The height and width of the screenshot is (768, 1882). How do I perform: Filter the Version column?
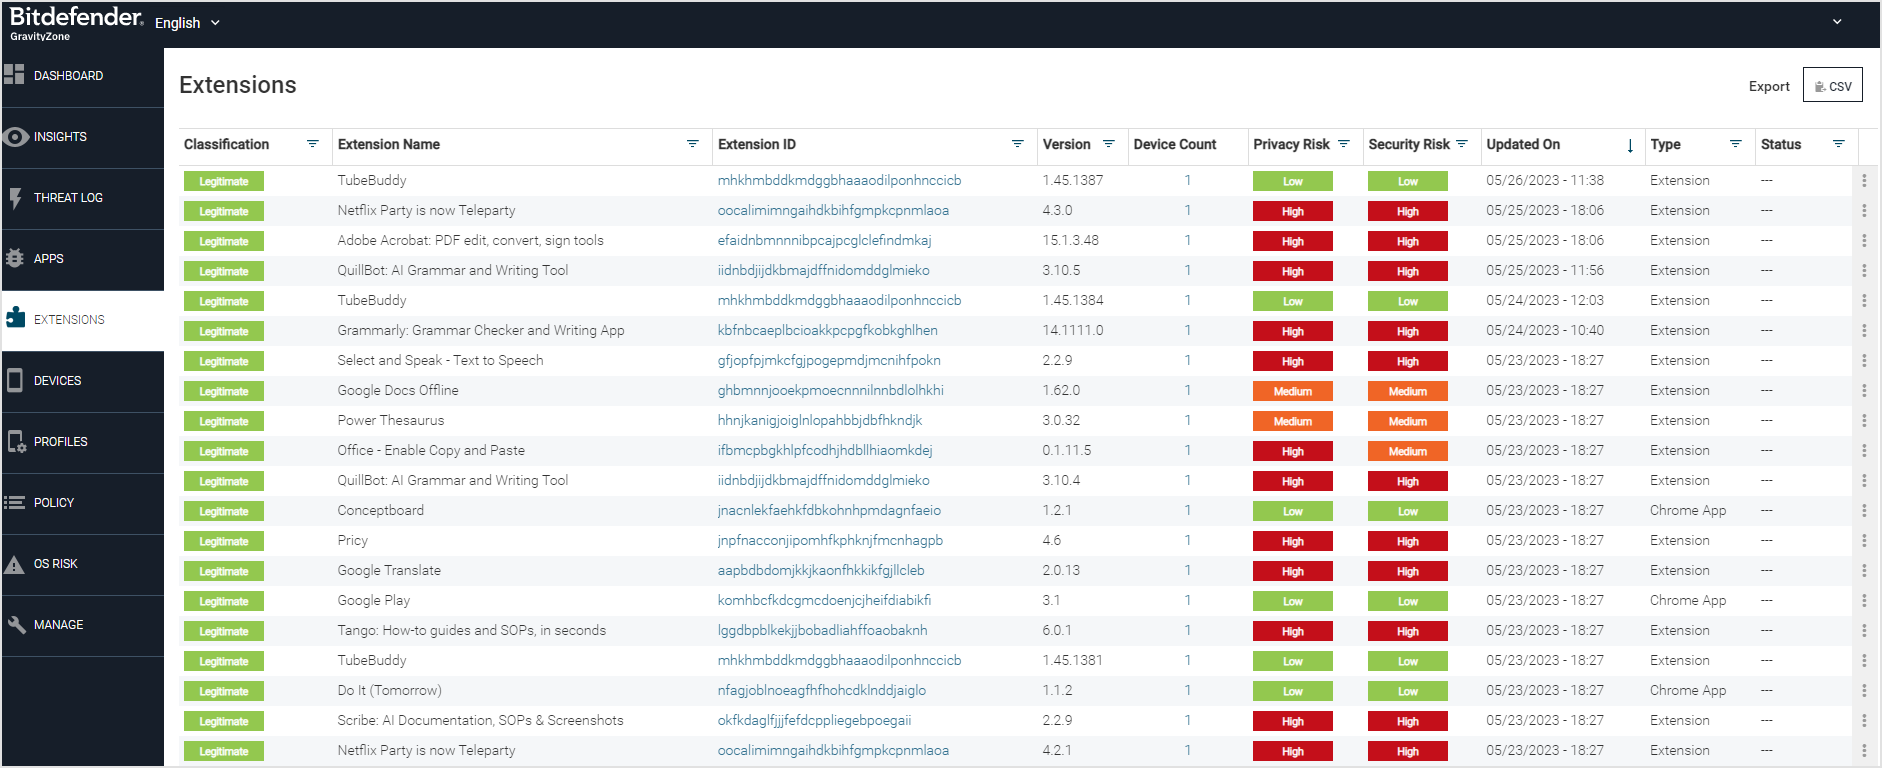click(1108, 144)
